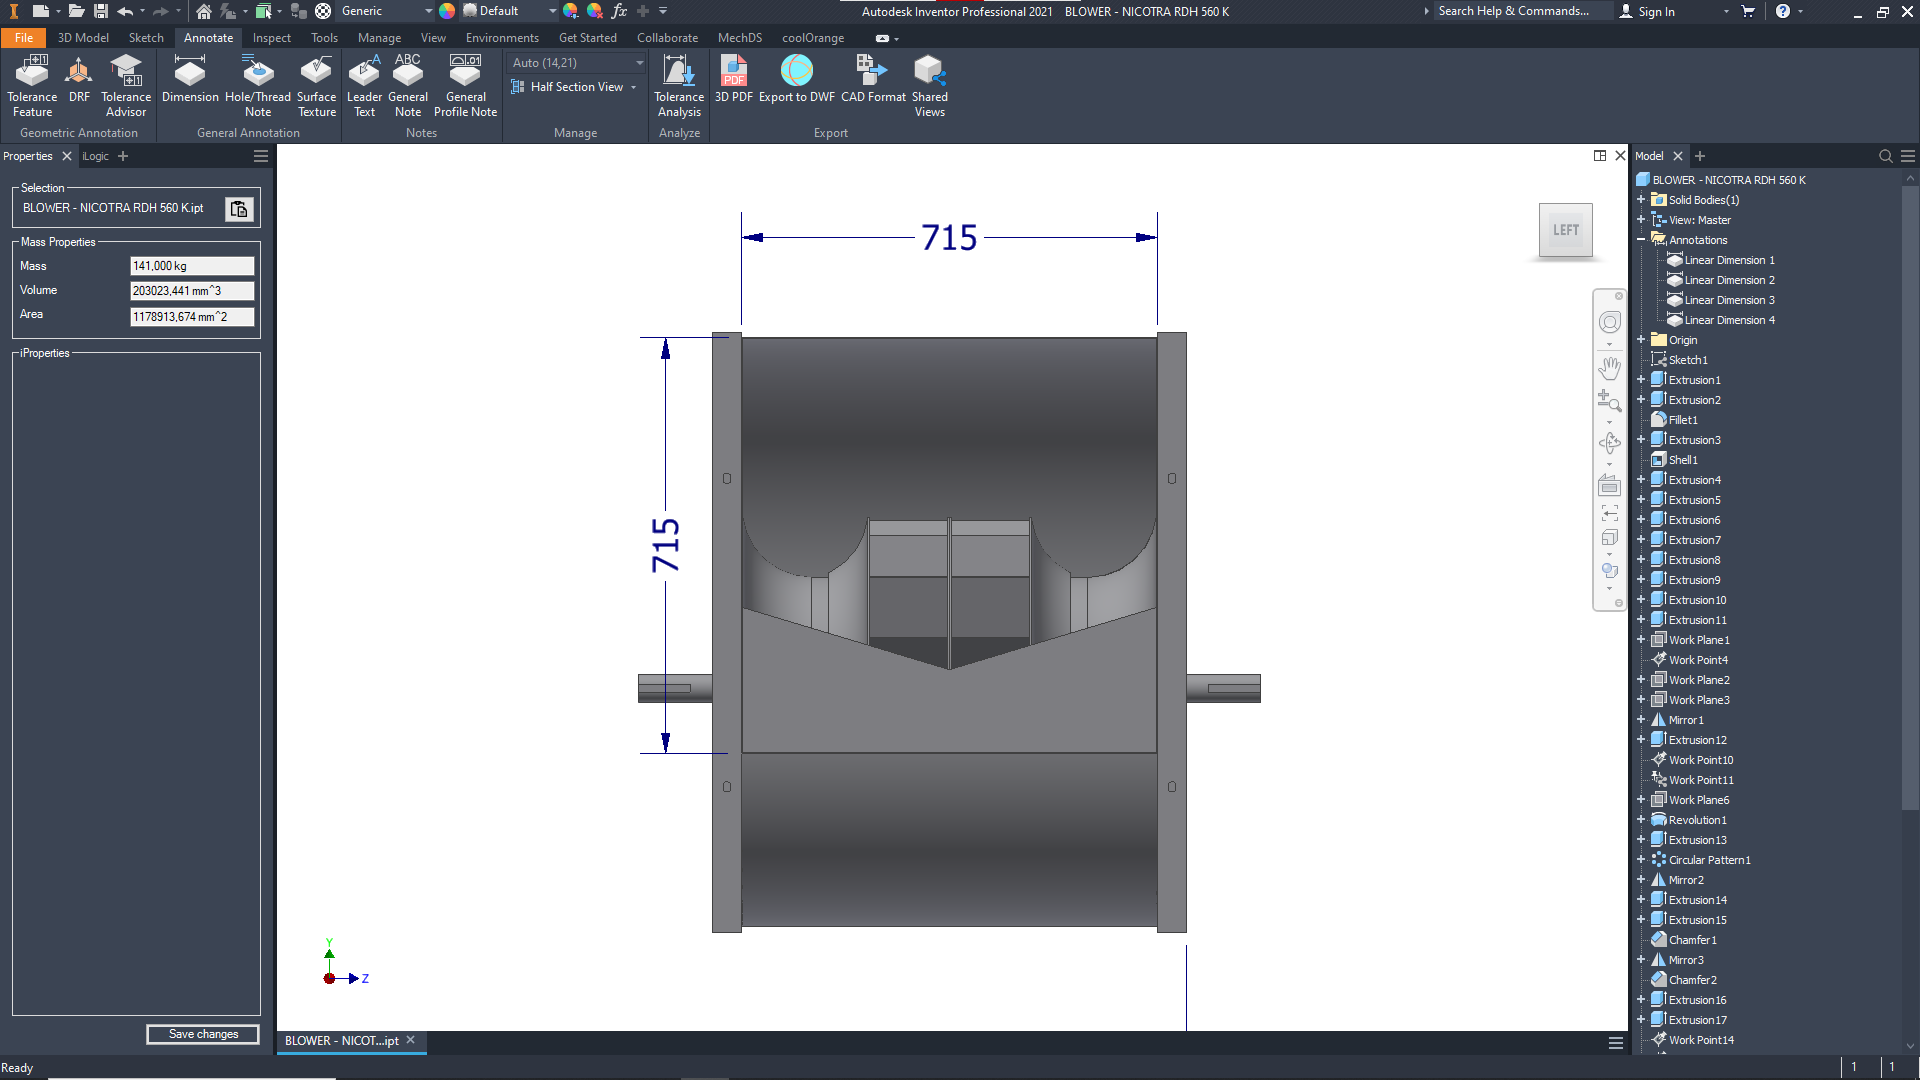This screenshot has height=1080, width=1920.
Task: Collapse the Annotations folder in browser
Action: (1641, 240)
